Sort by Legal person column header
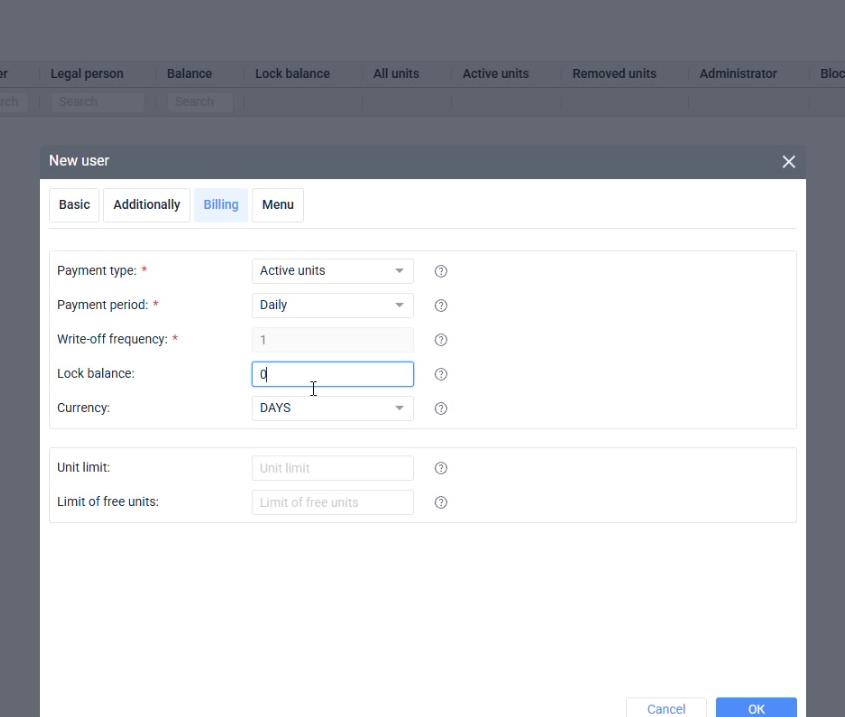The image size is (845, 717). pyautogui.click(x=87, y=74)
